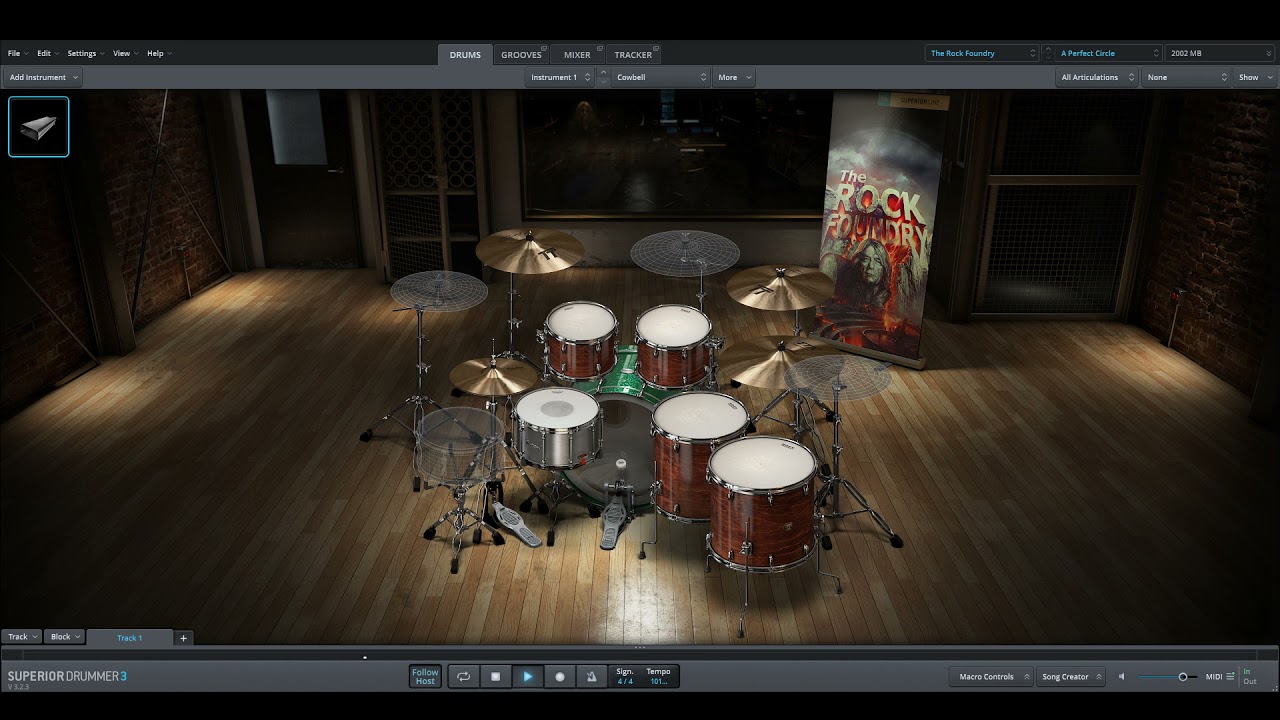The height and width of the screenshot is (720, 1280).
Task: Expand the Song Creator panel
Action: click(1071, 677)
